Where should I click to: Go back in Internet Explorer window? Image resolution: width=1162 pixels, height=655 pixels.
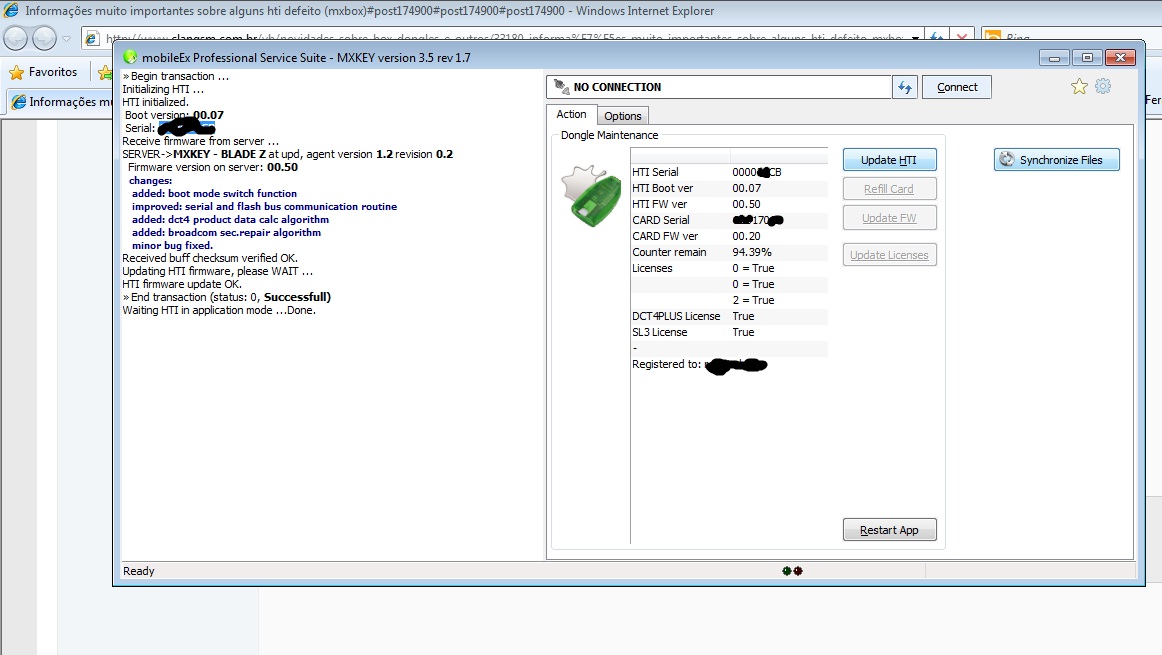pyautogui.click(x=16, y=37)
